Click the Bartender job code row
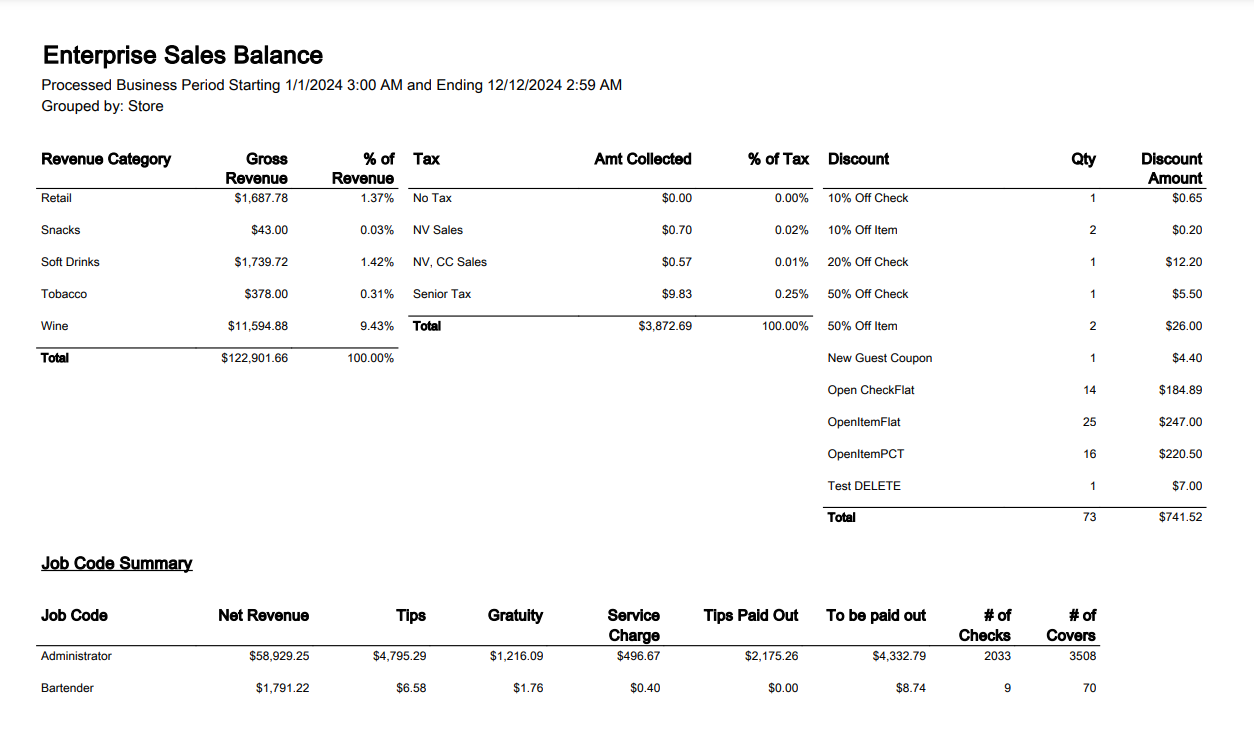Screen dimensions: 1254x735 [67, 688]
